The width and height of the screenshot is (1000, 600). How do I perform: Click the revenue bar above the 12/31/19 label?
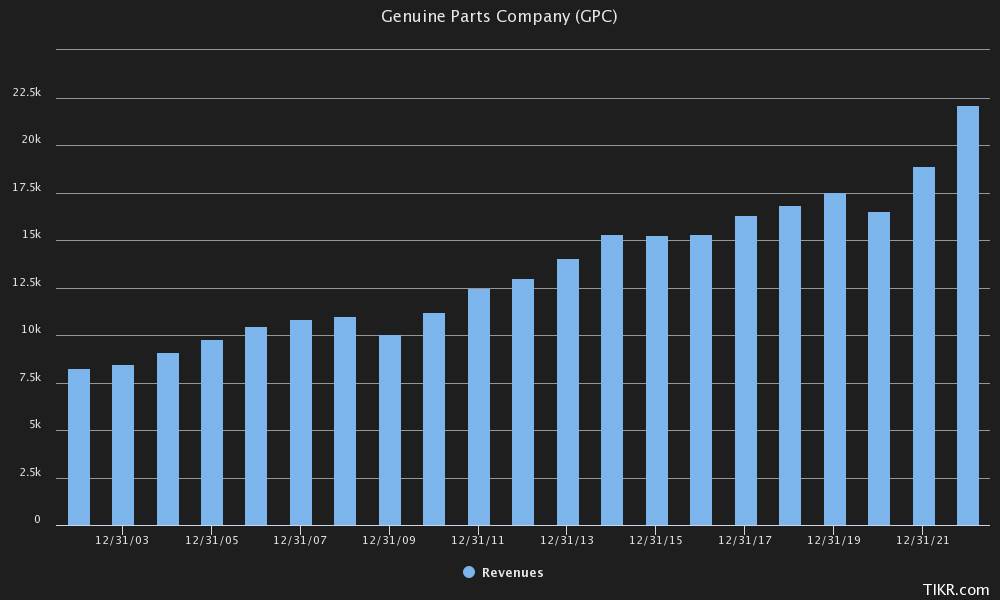click(x=835, y=359)
